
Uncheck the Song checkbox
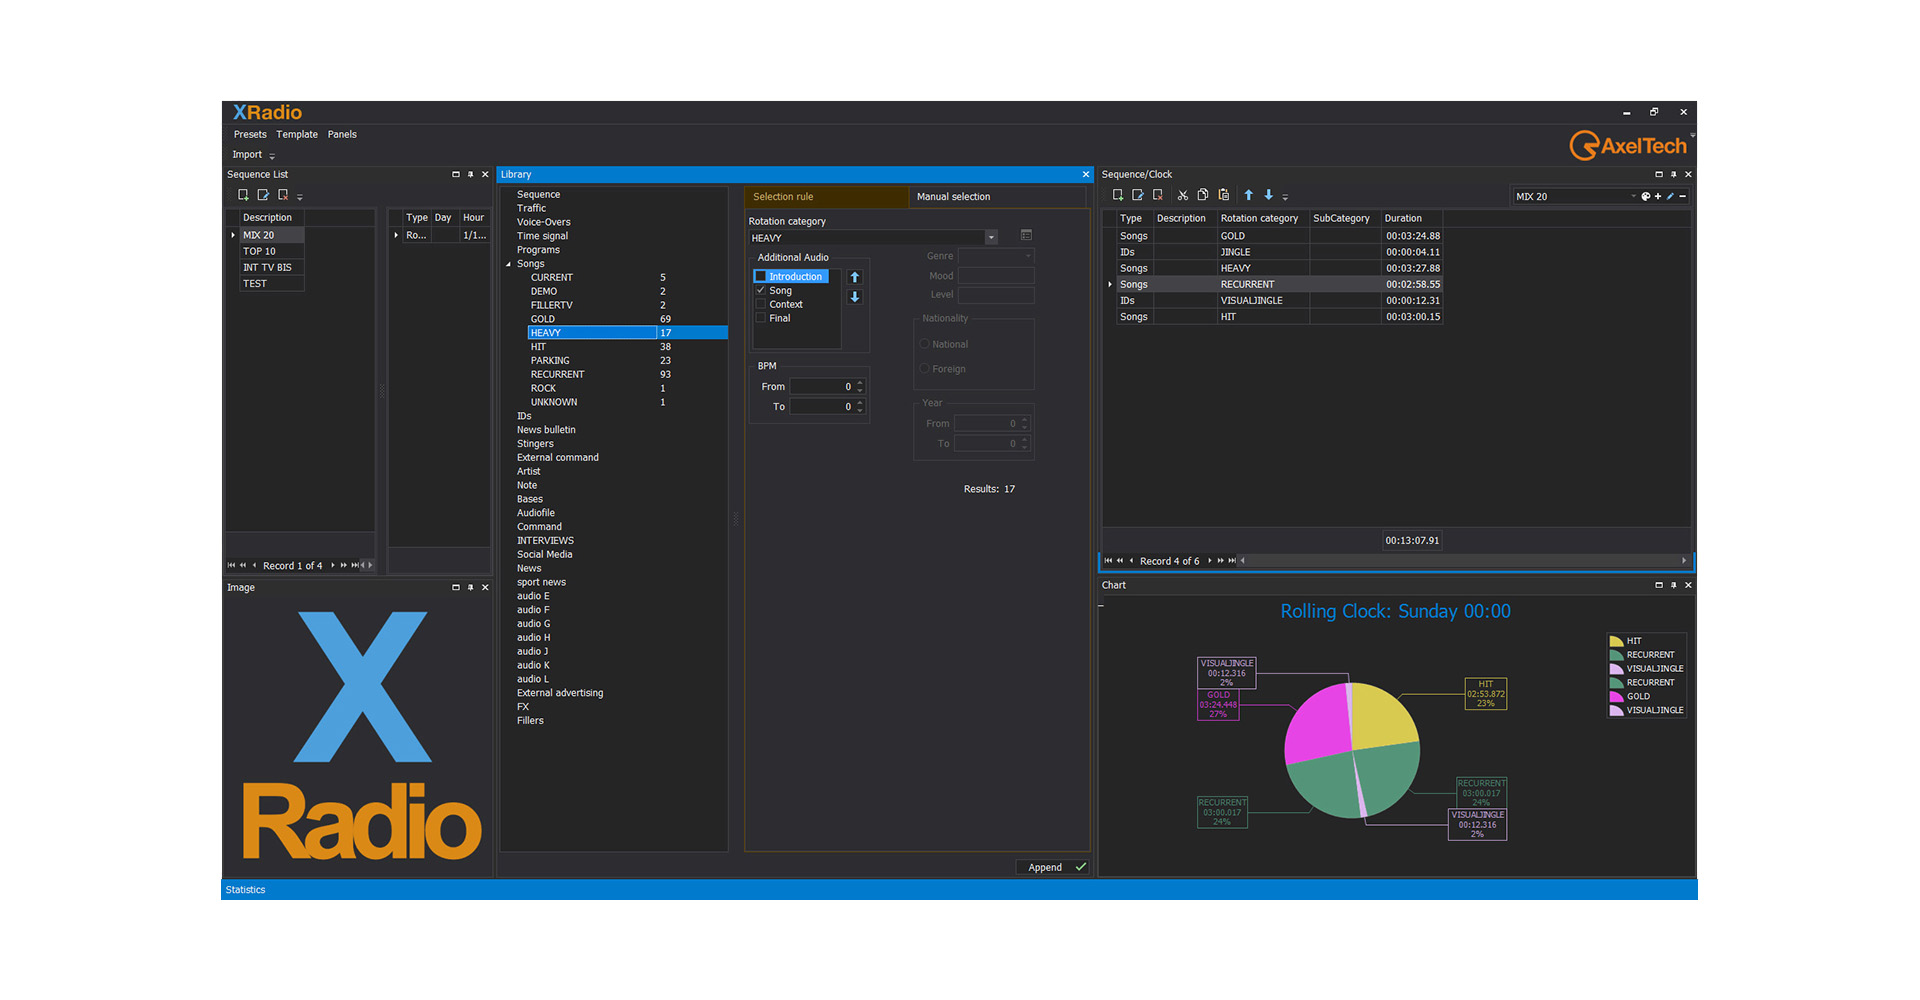coord(761,290)
